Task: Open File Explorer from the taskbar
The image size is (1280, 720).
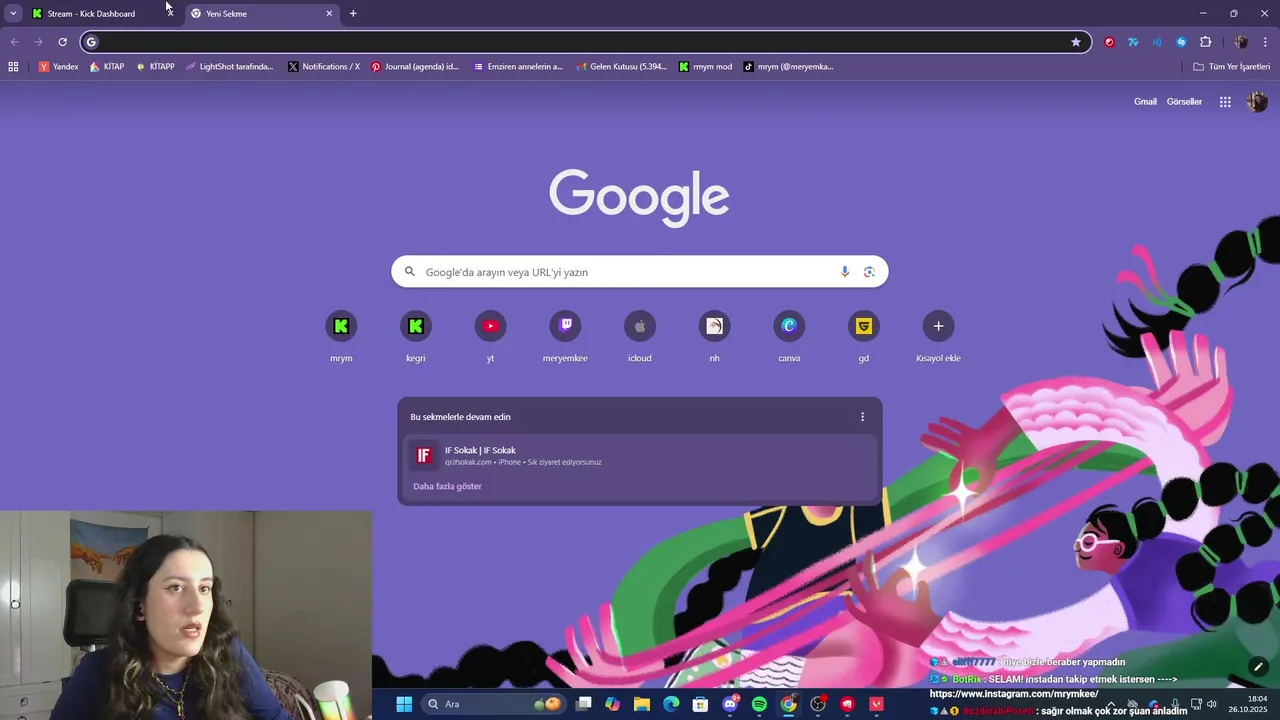Action: (642, 704)
